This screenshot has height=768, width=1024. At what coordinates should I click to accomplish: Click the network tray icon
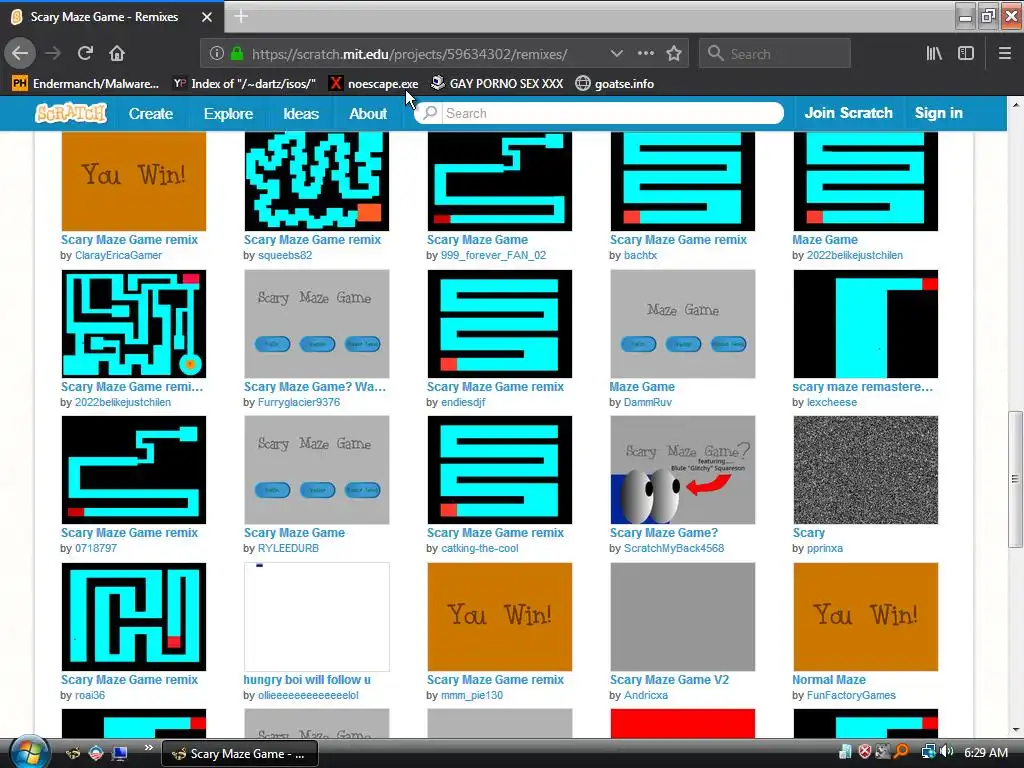(928, 752)
